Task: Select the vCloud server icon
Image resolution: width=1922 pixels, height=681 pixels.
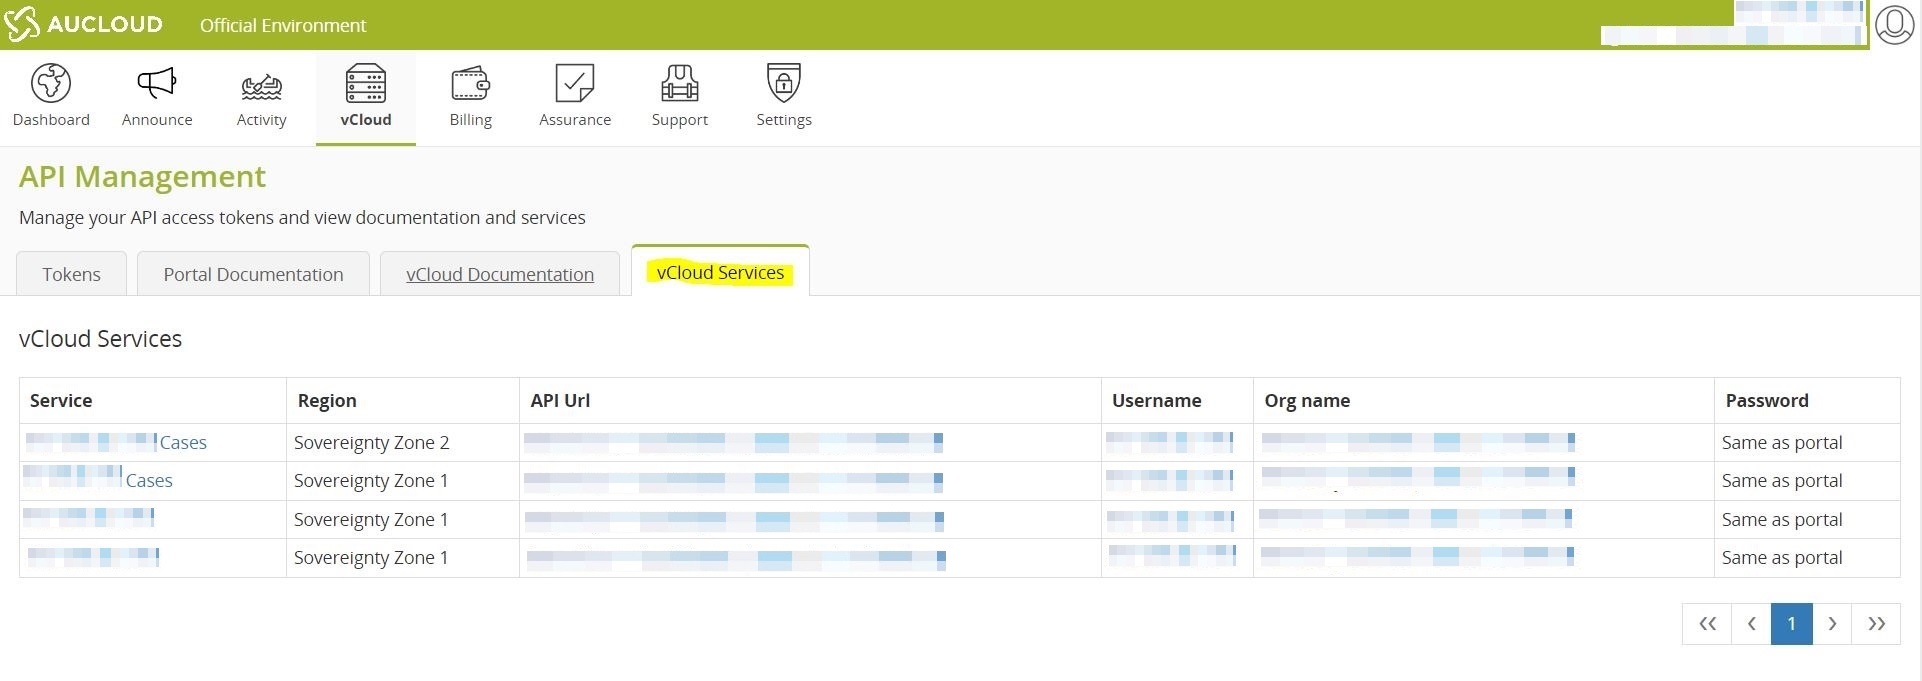Action: tap(365, 84)
